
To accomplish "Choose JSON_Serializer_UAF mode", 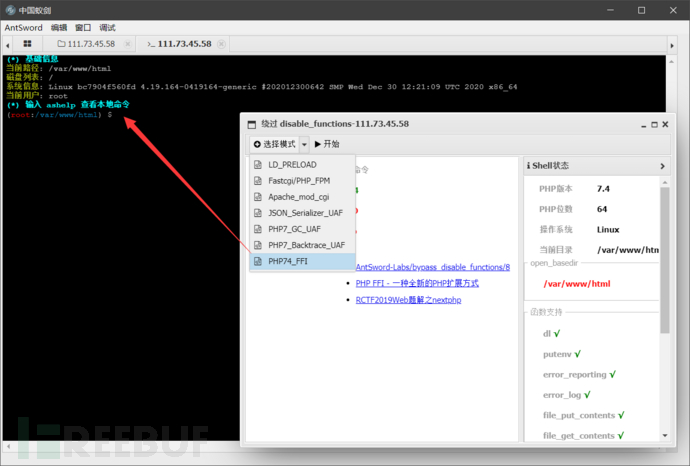I will (x=302, y=213).
